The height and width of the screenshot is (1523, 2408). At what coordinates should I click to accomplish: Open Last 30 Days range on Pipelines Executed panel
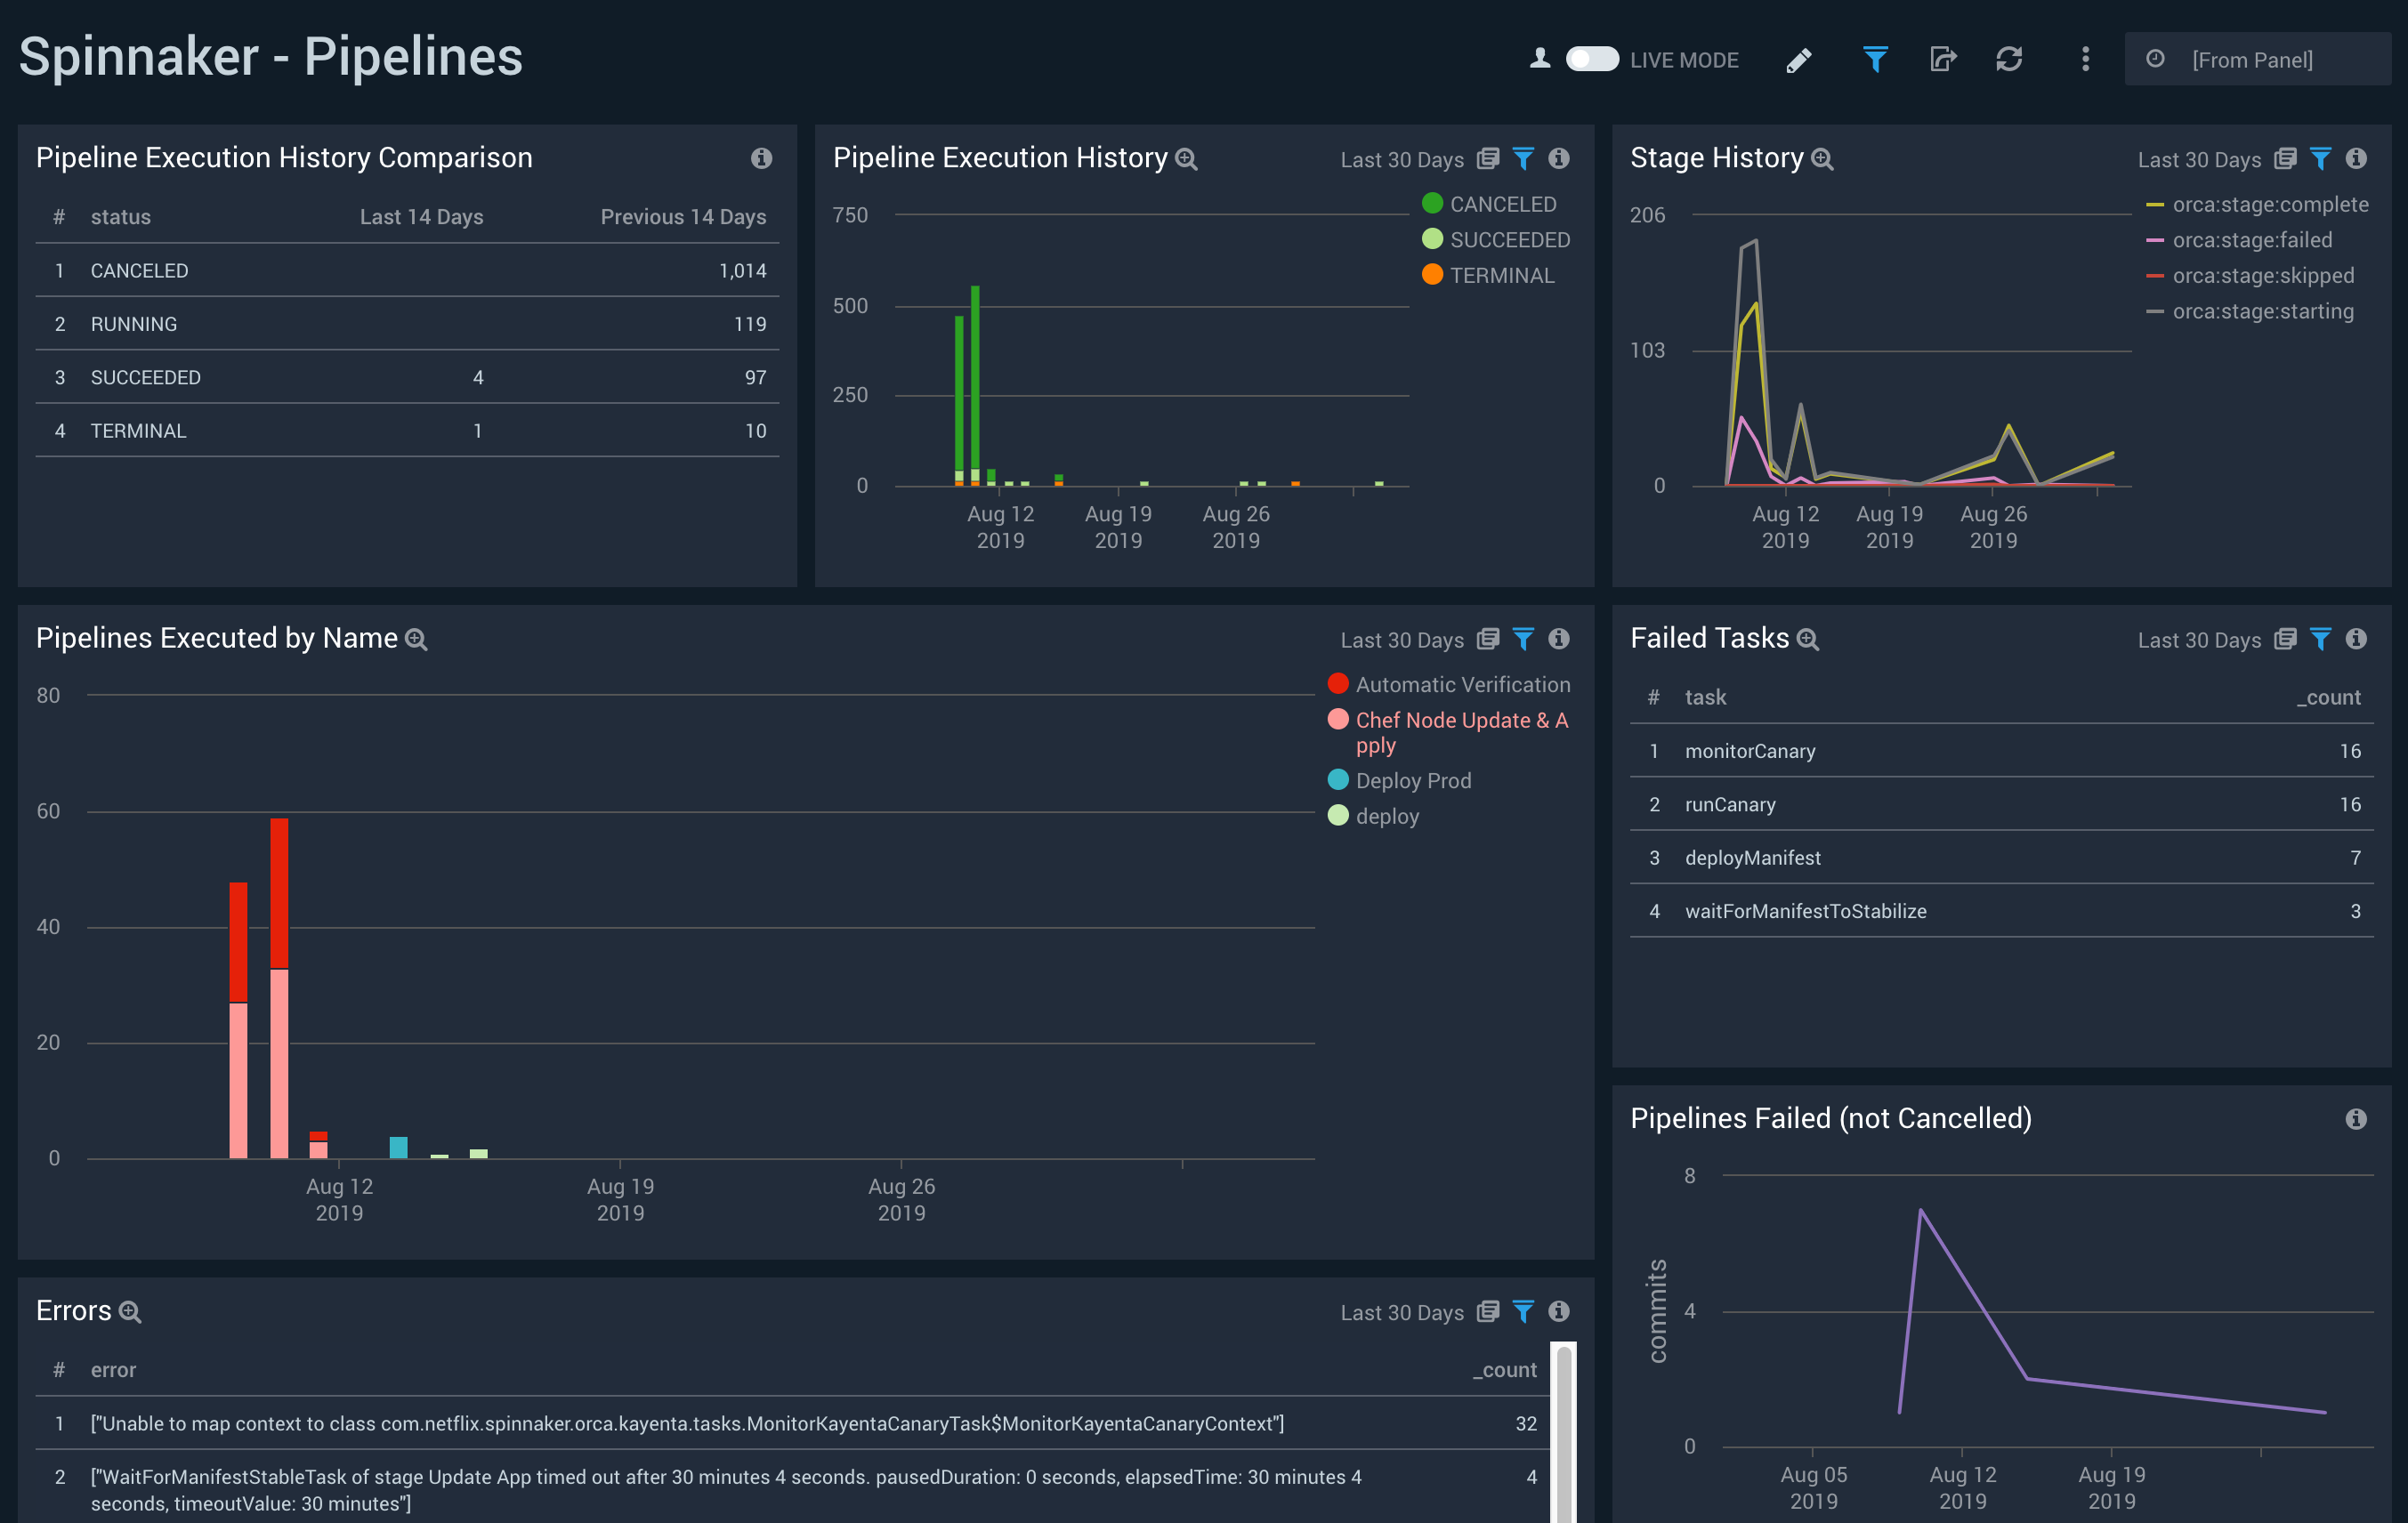click(1402, 639)
